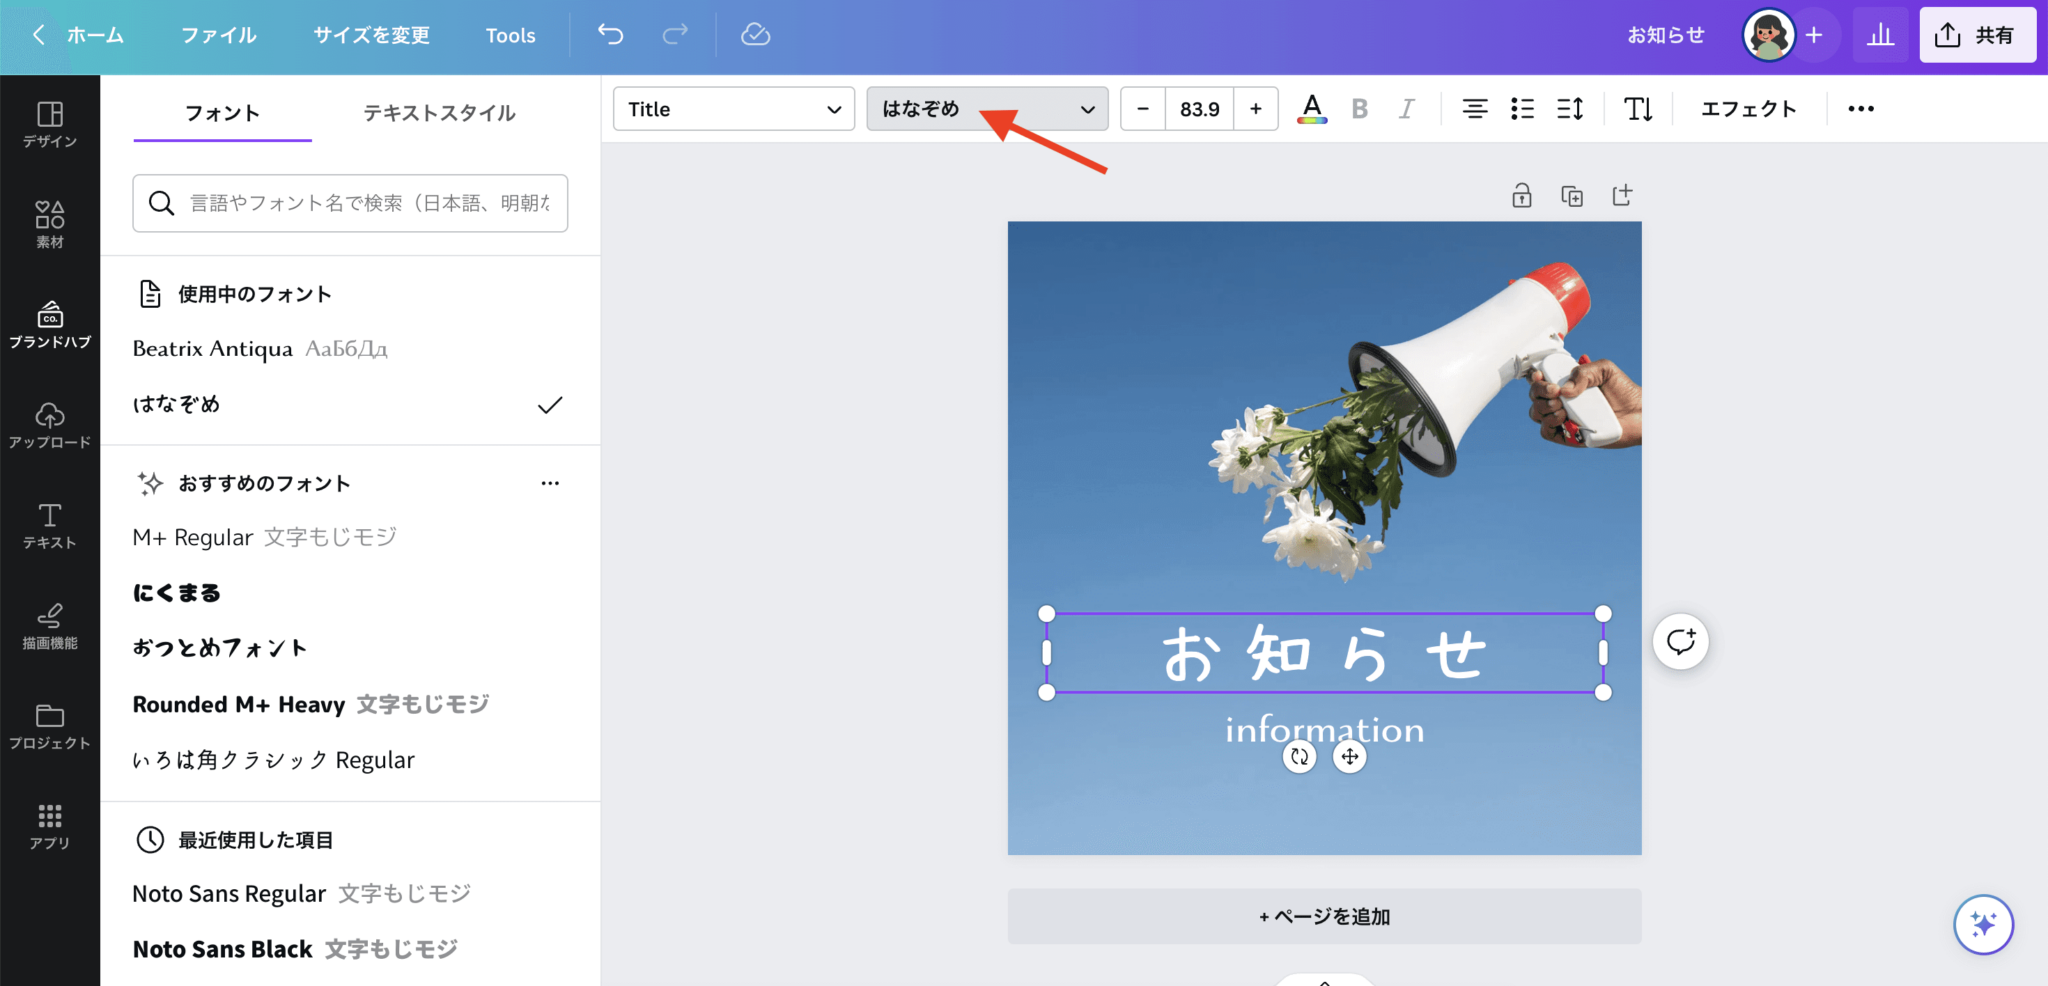Open the はなぞめ font dropdown
2048x986 pixels.
pyautogui.click(x=987, y=109)
